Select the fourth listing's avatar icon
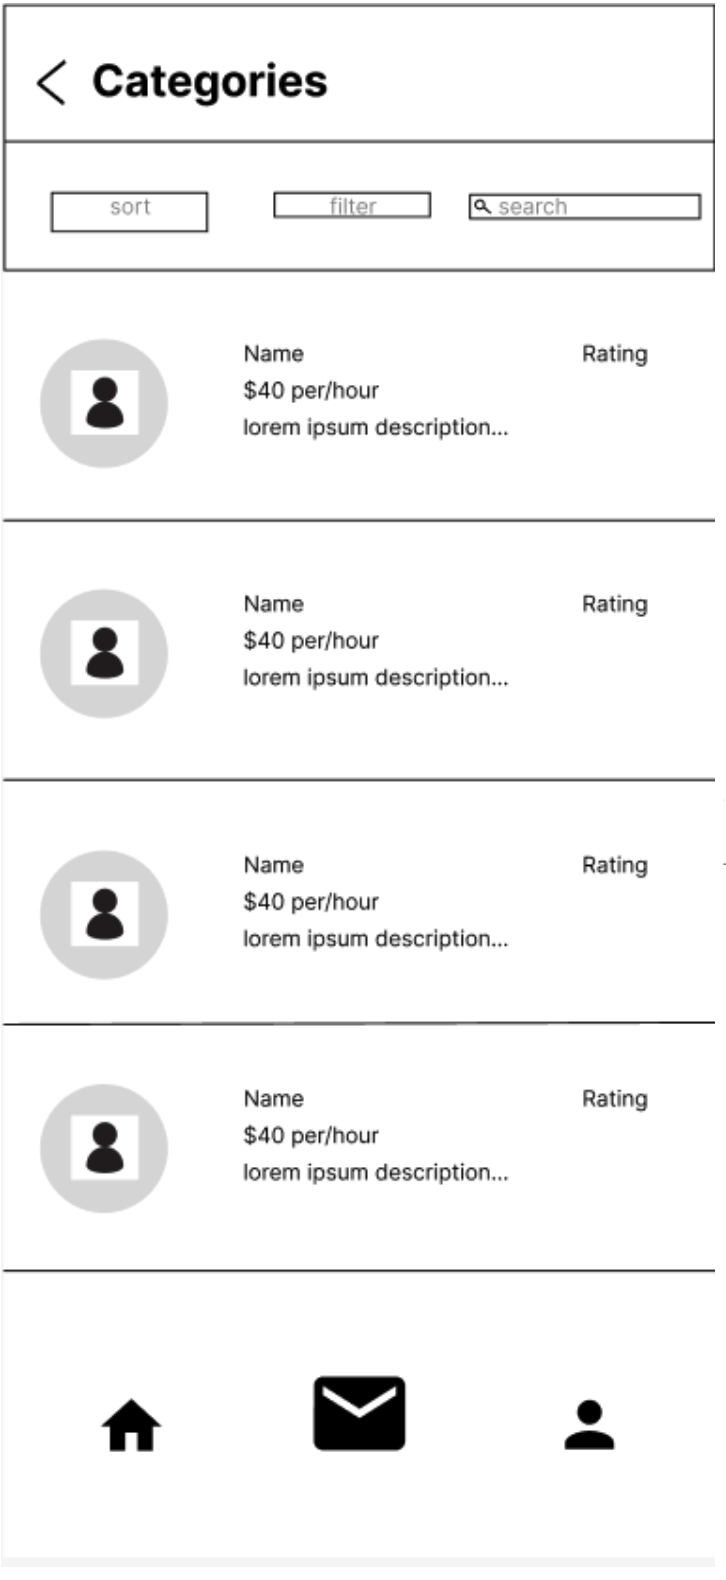Viewport: 726px width, 1580px height. 104,1148
